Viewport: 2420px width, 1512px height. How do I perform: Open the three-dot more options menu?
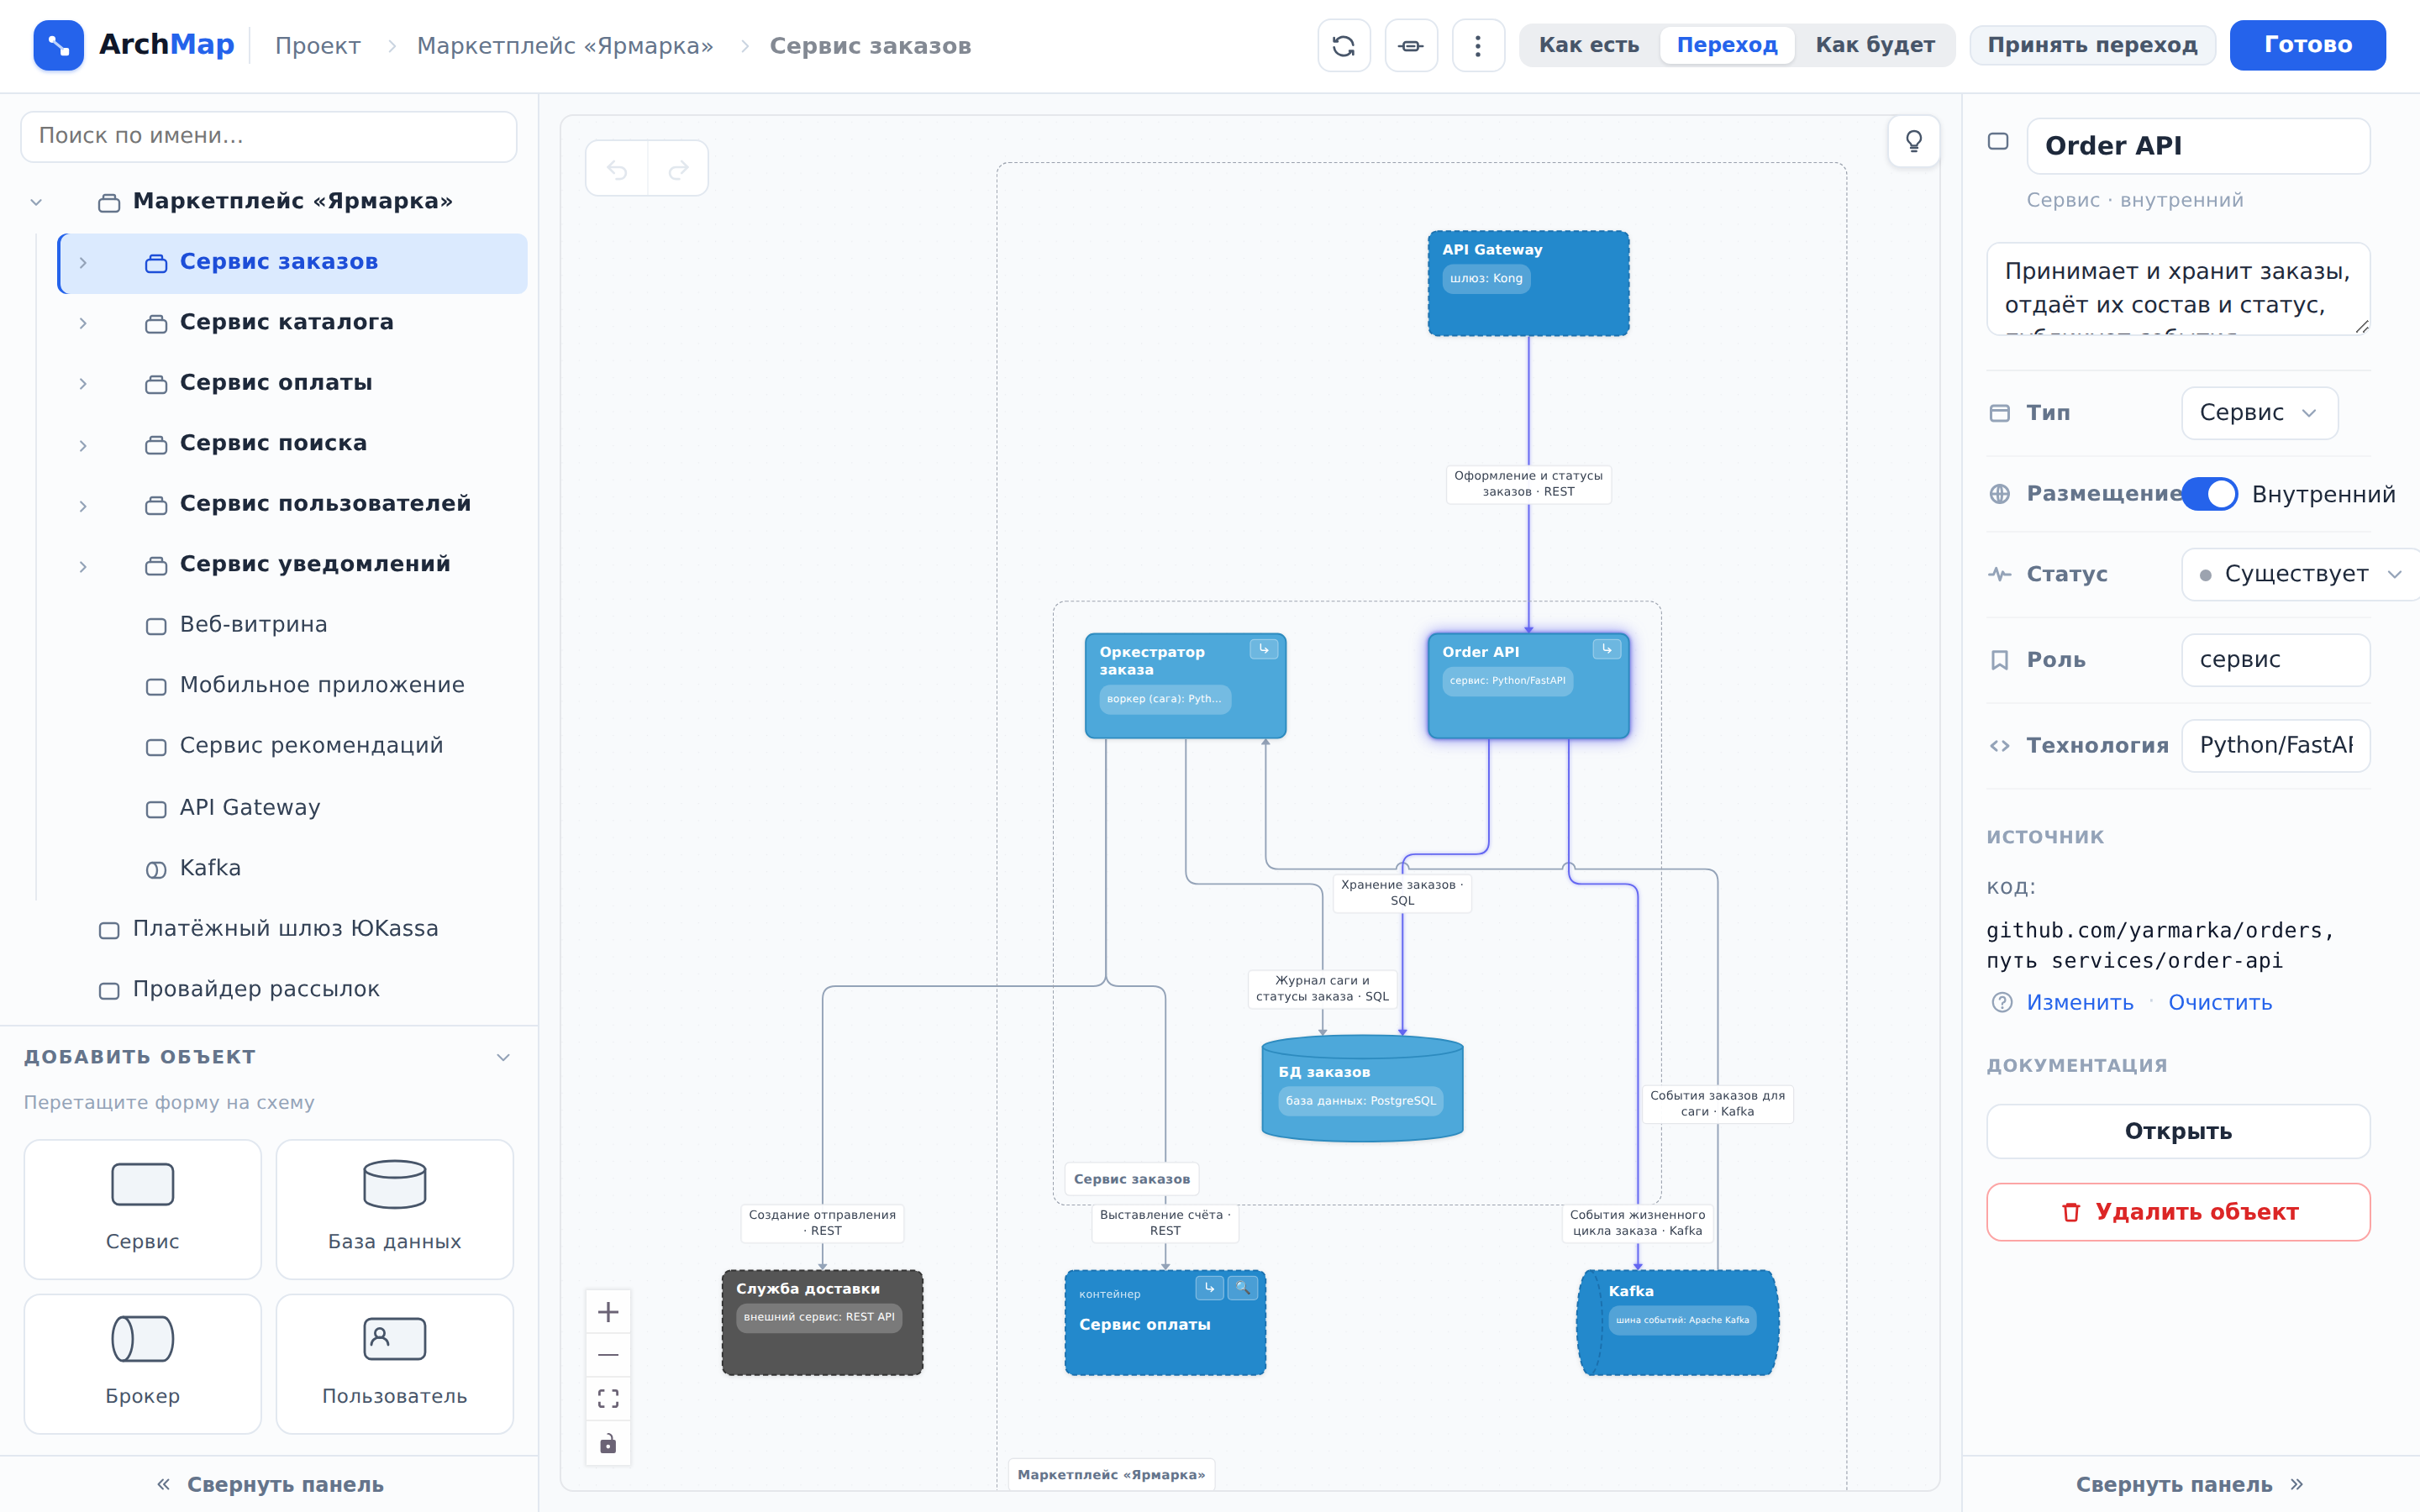(x=1477, y=45)
